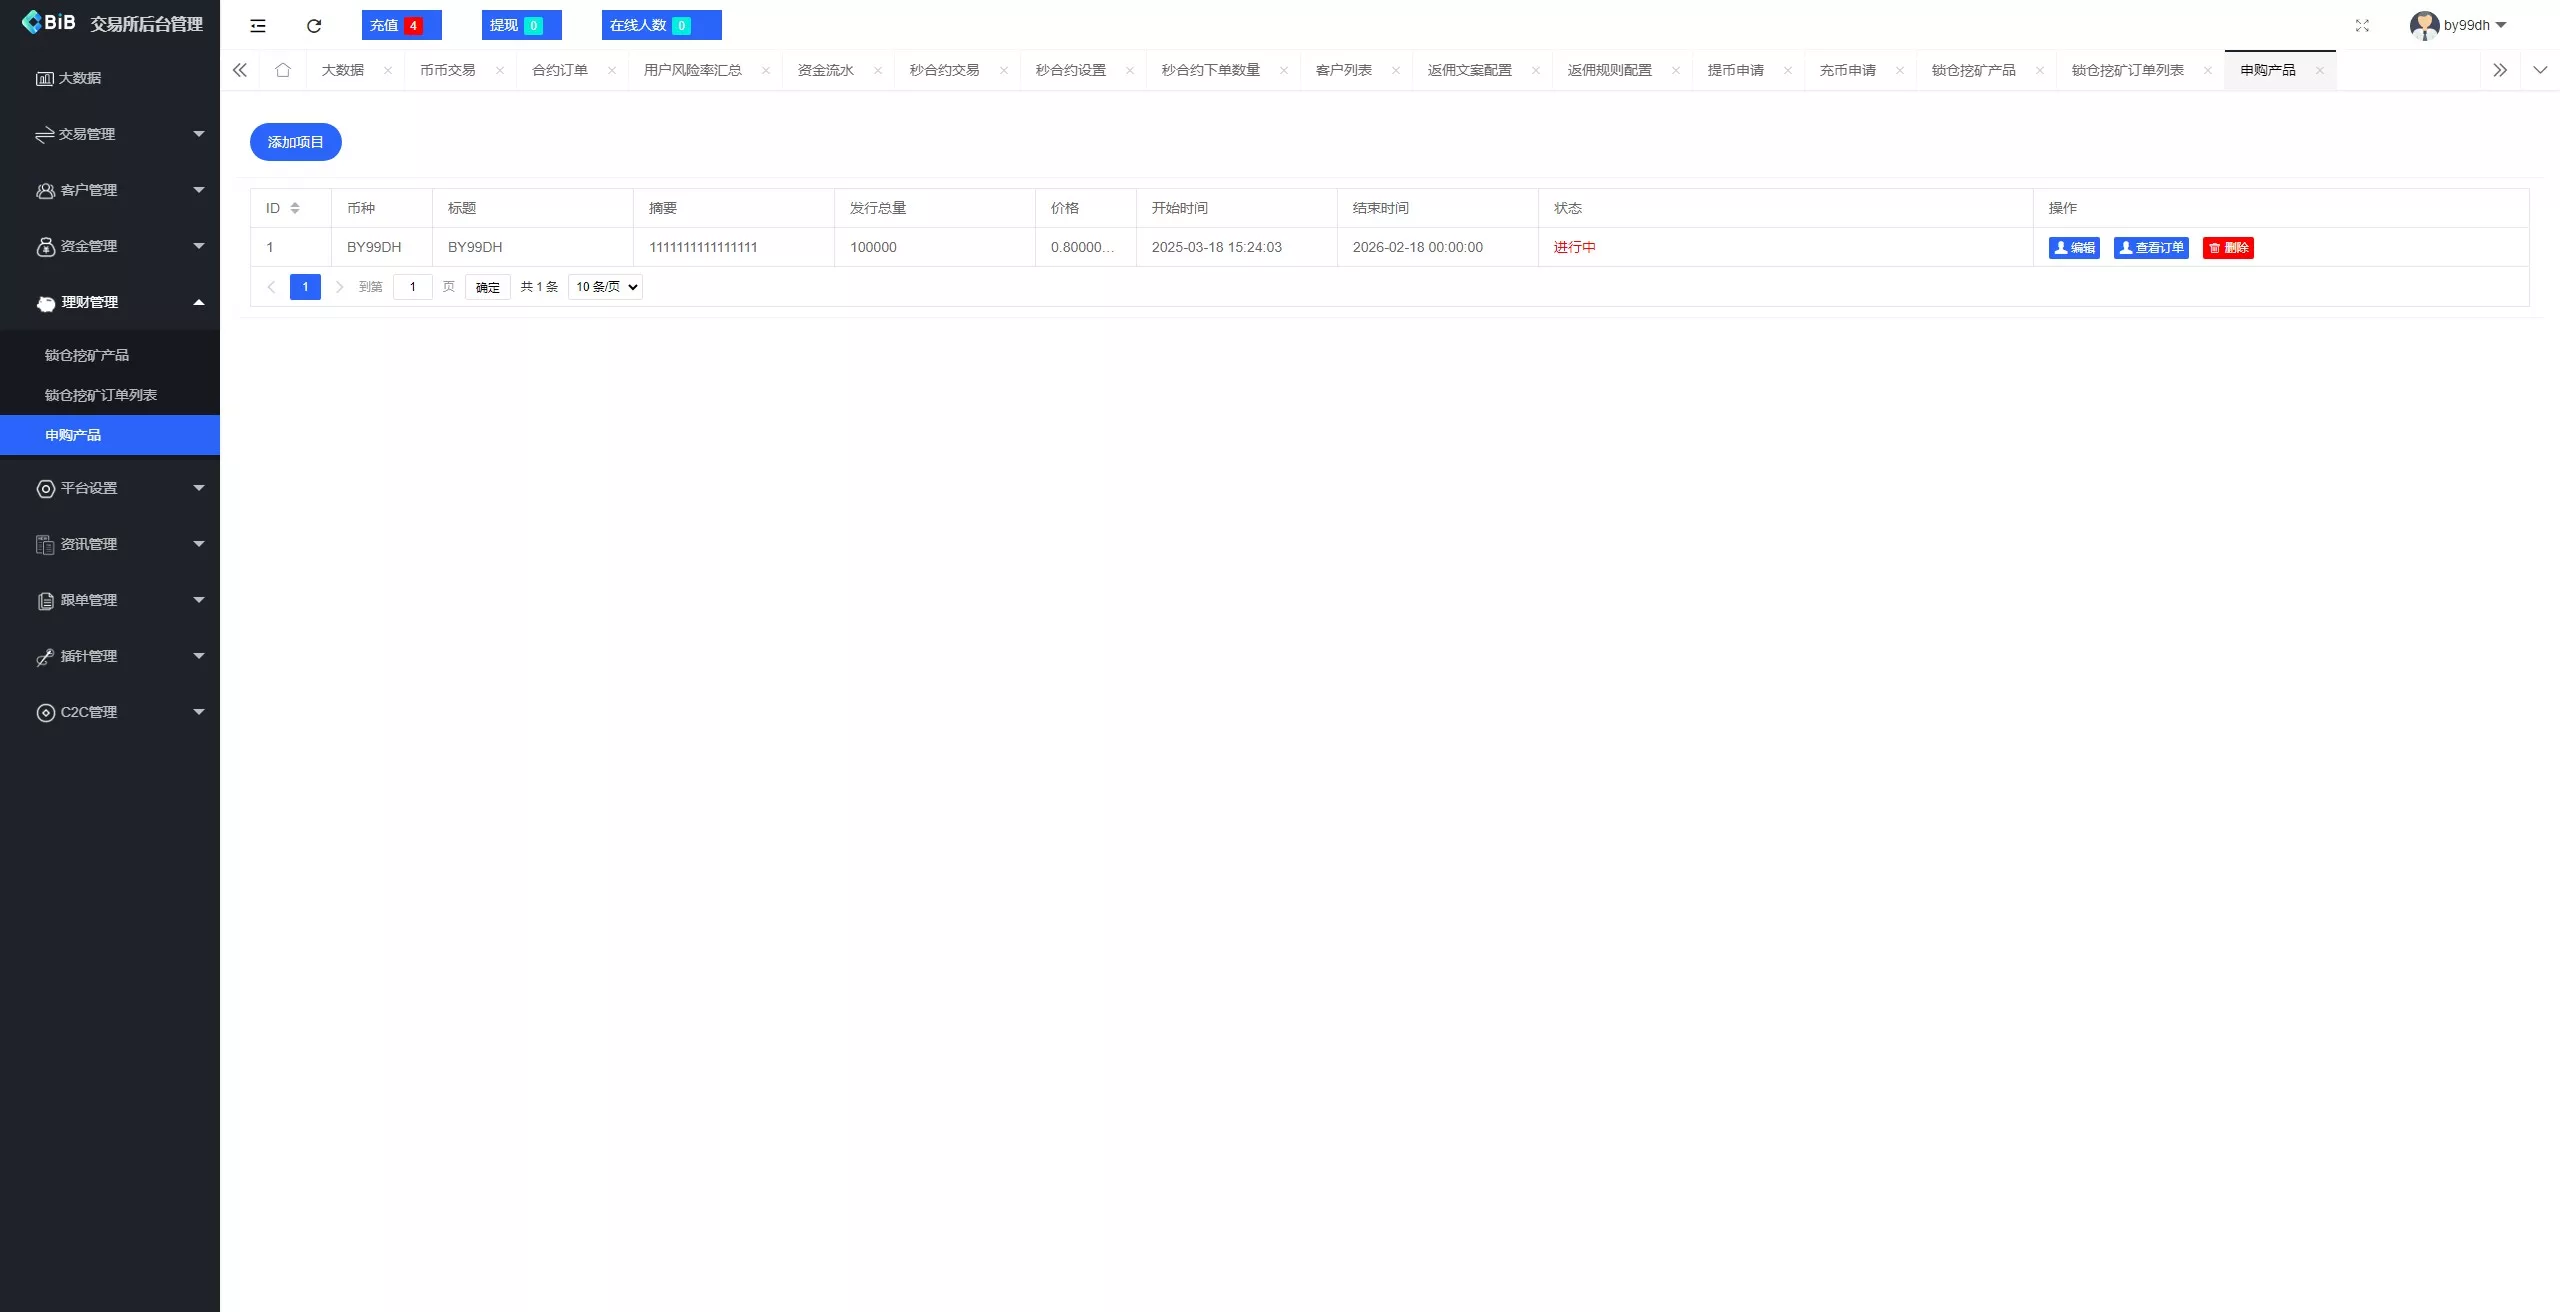Select the 插针管理 sidebar icon
Viewport: 2560px width, 1312px height.
44,656
